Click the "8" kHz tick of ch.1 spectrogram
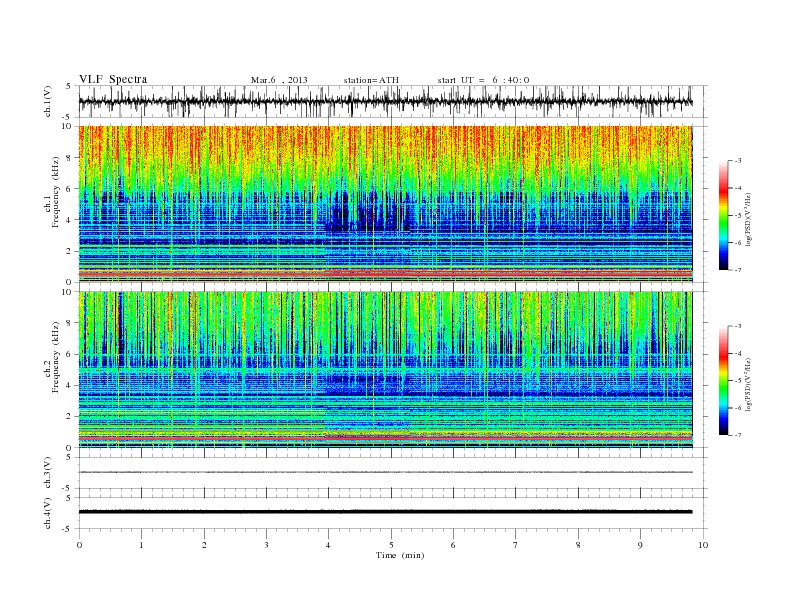The height and width of the screenshot is (612, 792). pyautogui.click(x=69, y=158)
